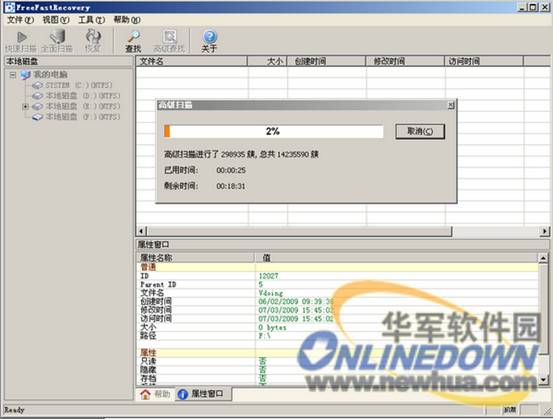Sort by the 访问时间 column header
The image size is (553, 419).
[x=484, y=61]
